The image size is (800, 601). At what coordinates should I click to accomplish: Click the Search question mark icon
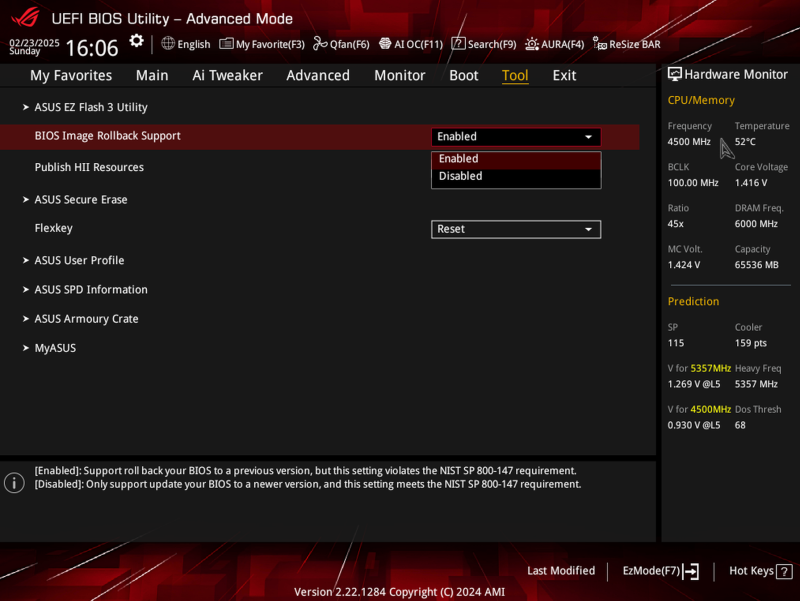[458, 44]
